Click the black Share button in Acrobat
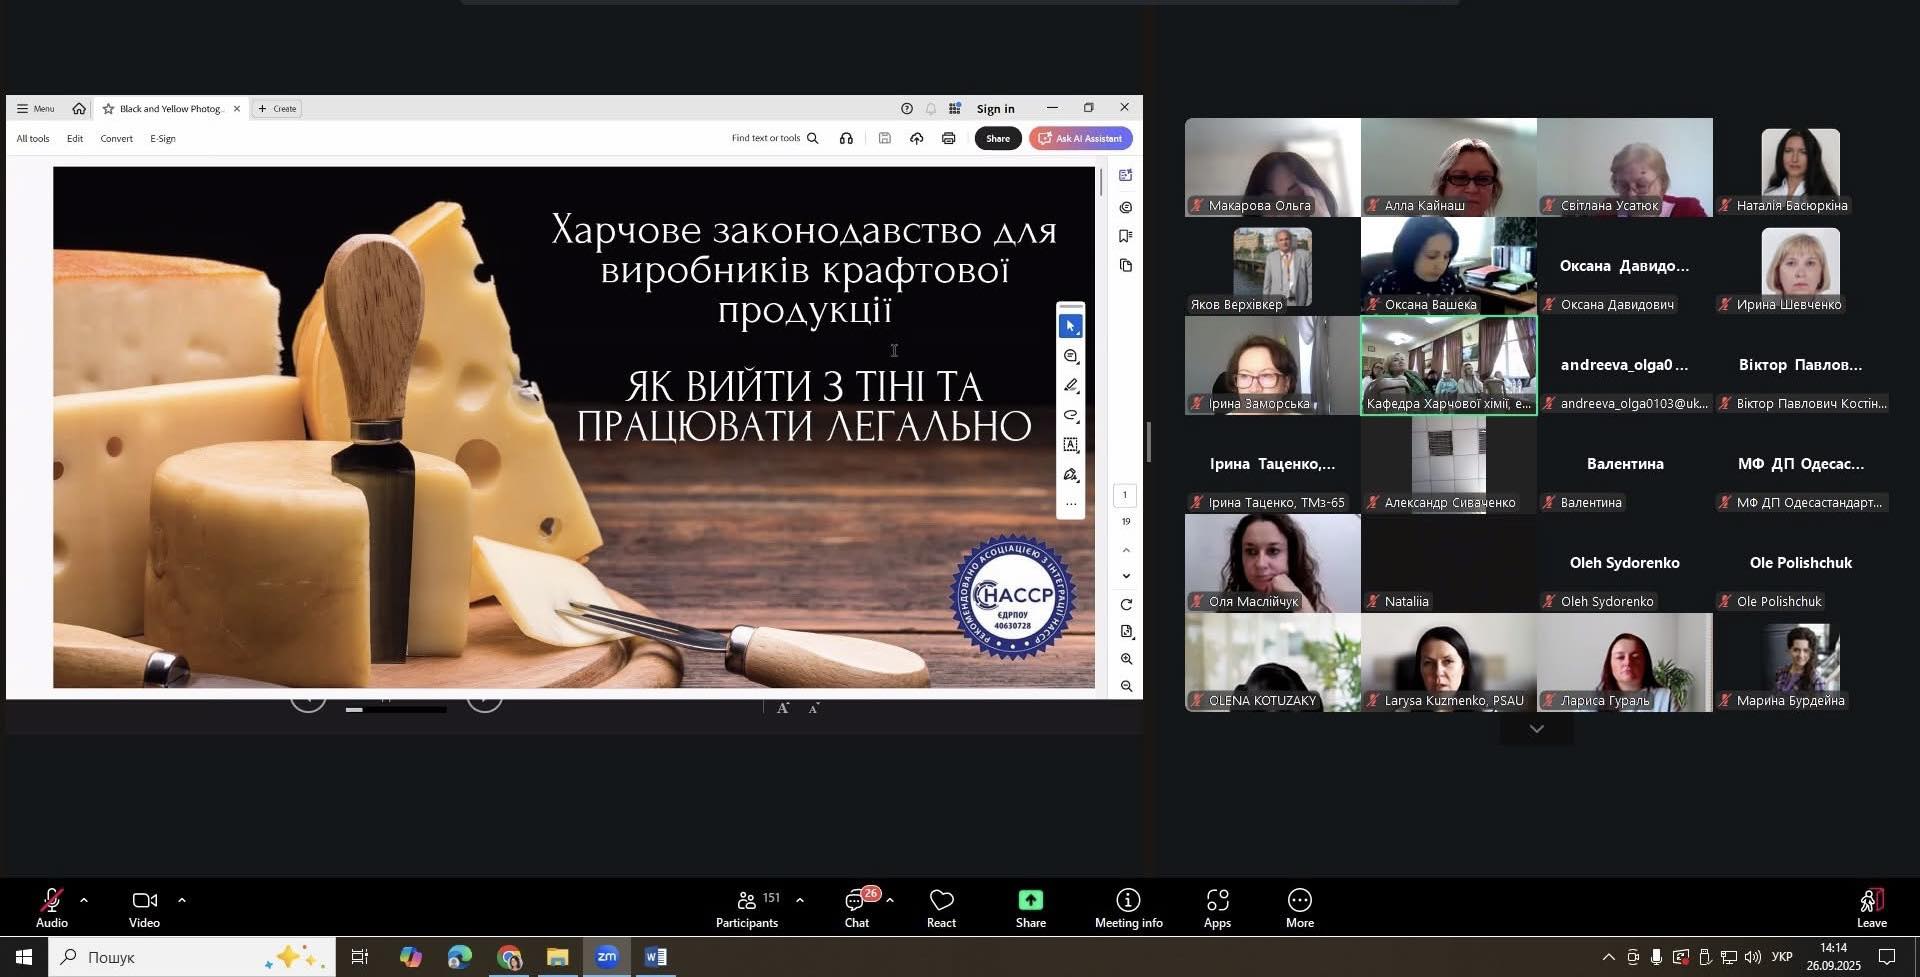 click(x=997, y=139)
